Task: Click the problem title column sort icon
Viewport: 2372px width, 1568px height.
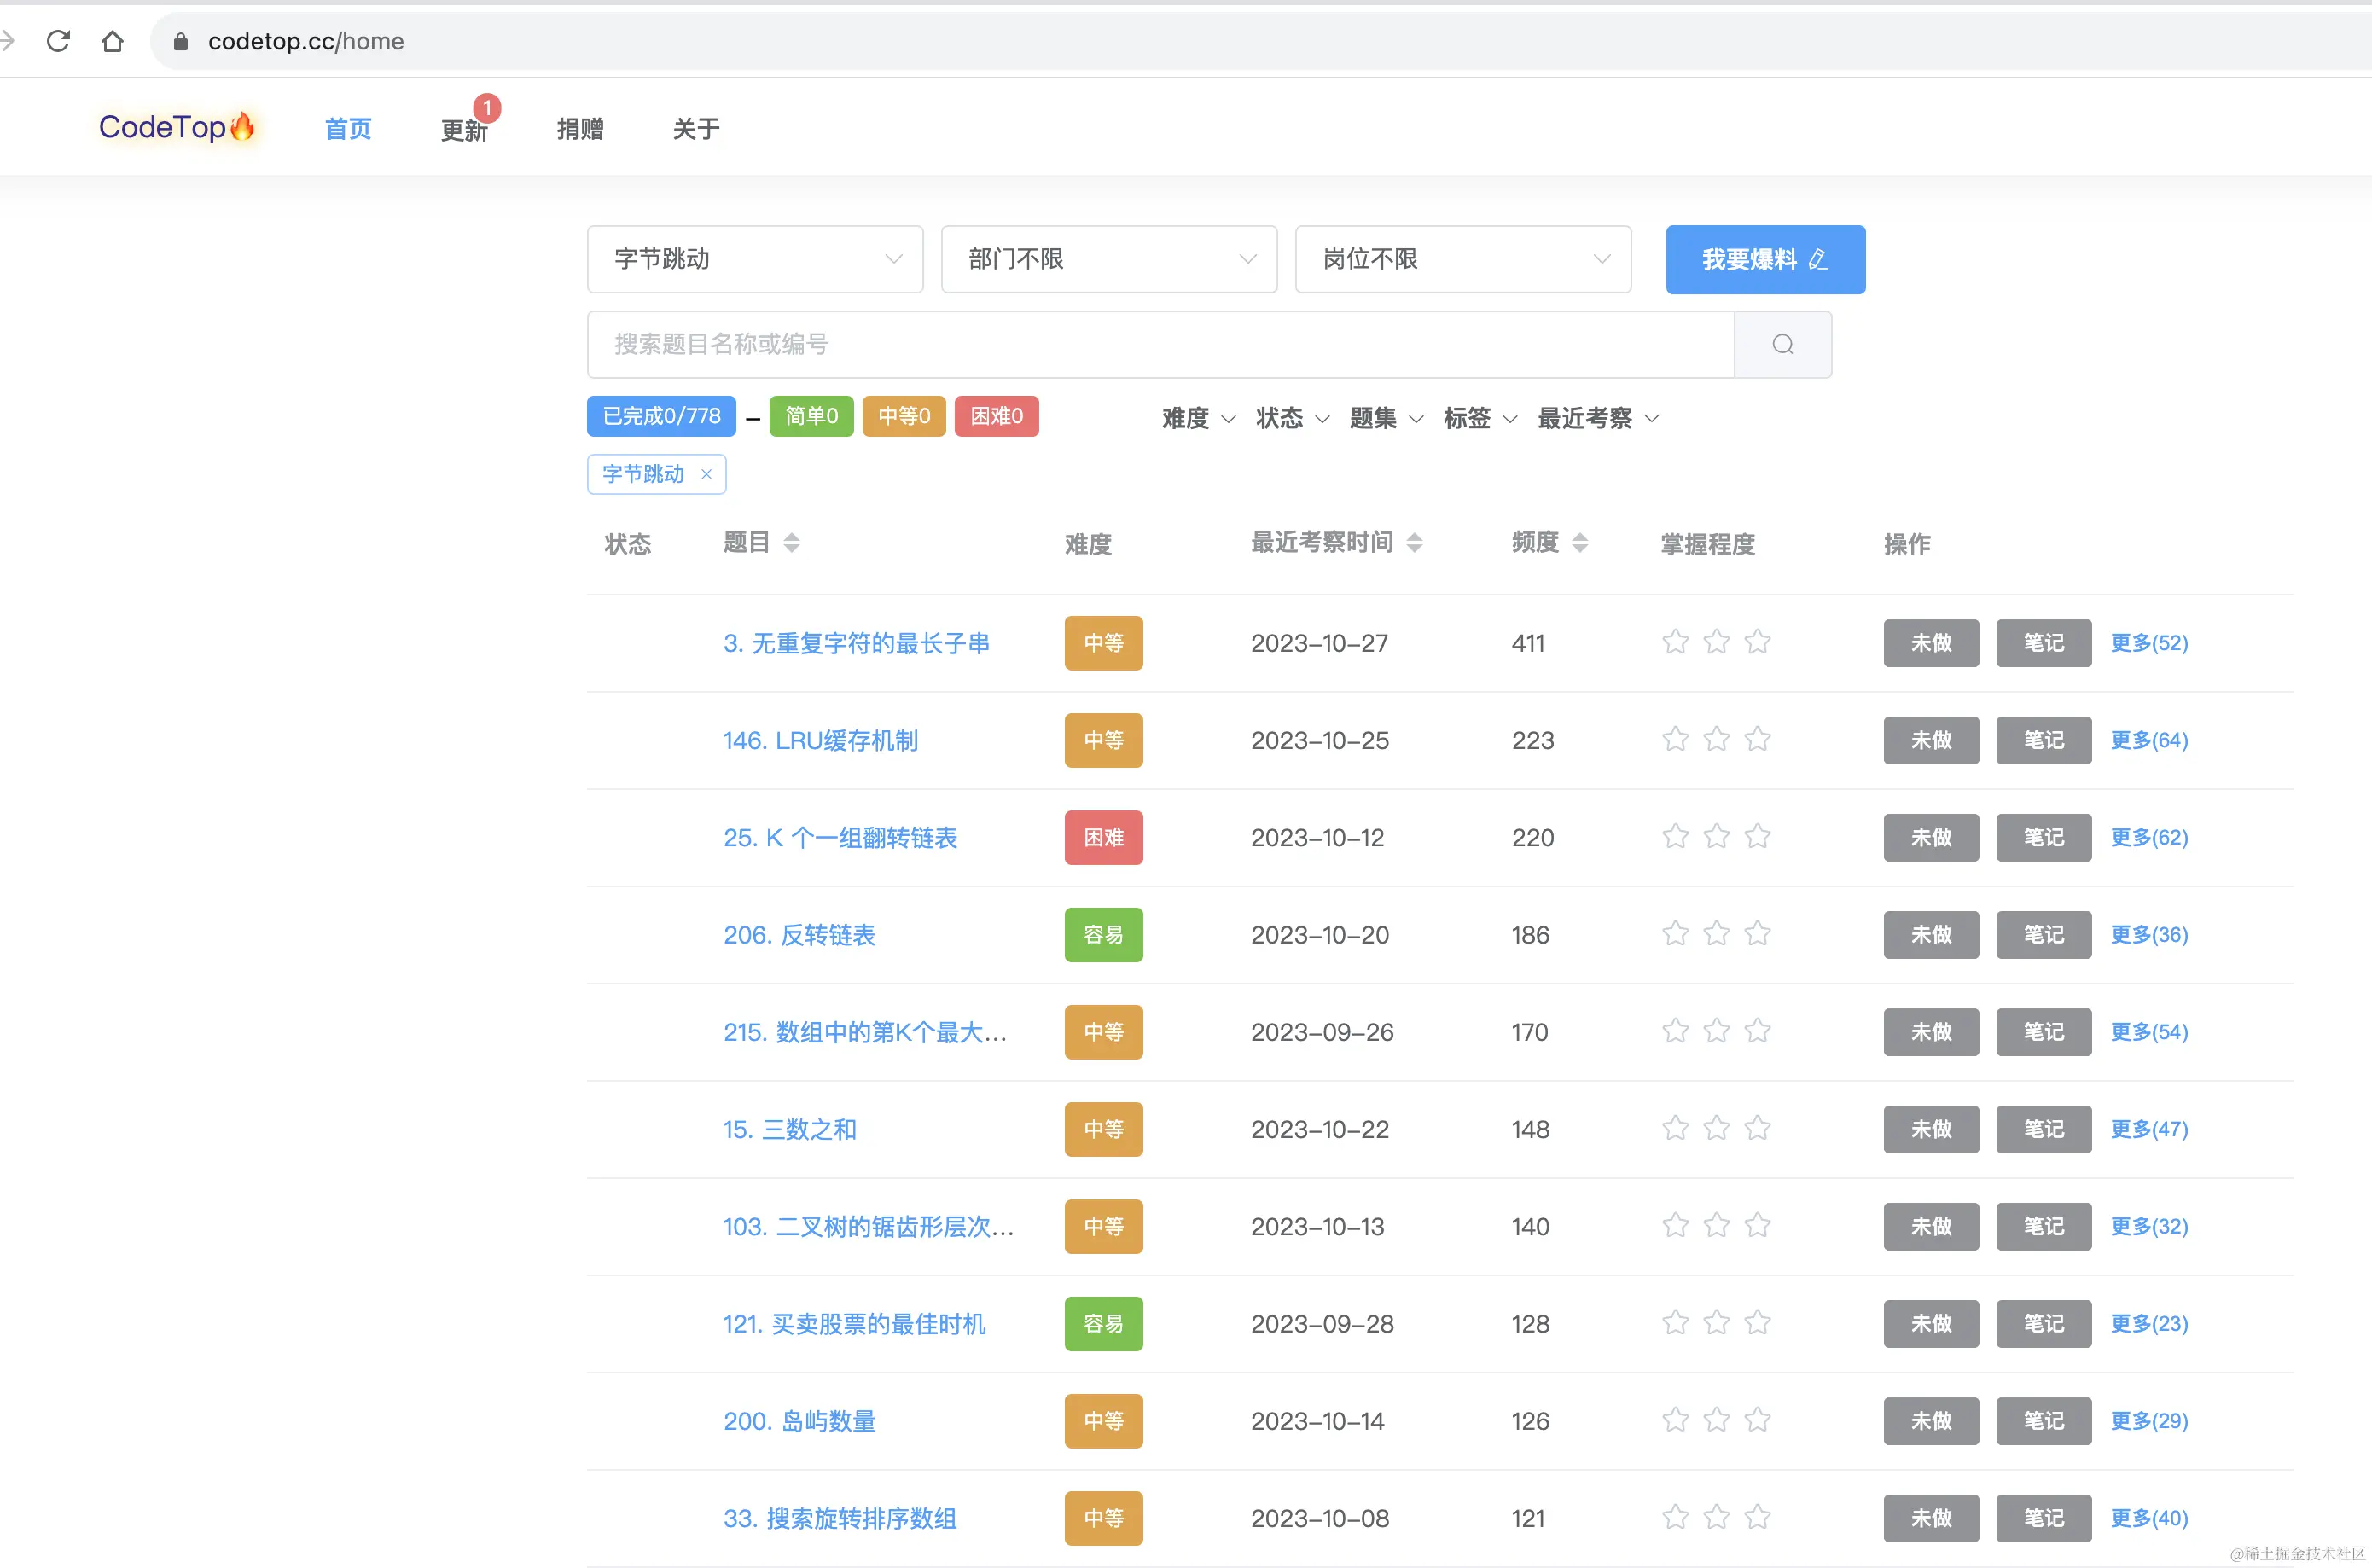Action: tap(791, 542)
